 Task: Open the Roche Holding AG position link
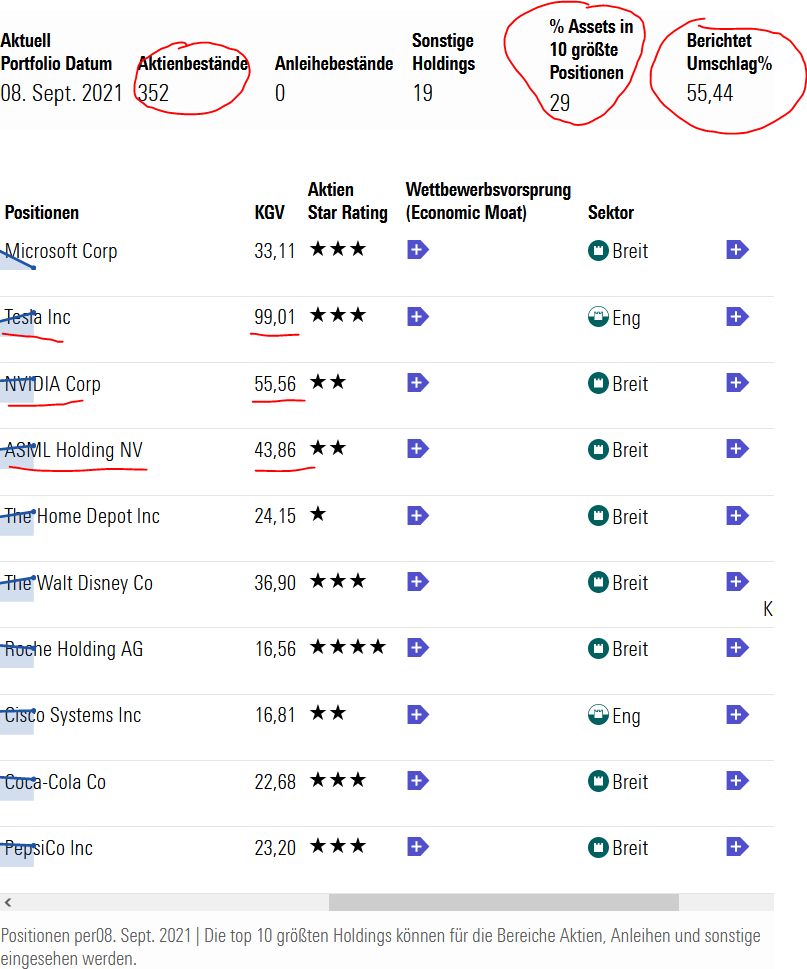pos(73,649)
